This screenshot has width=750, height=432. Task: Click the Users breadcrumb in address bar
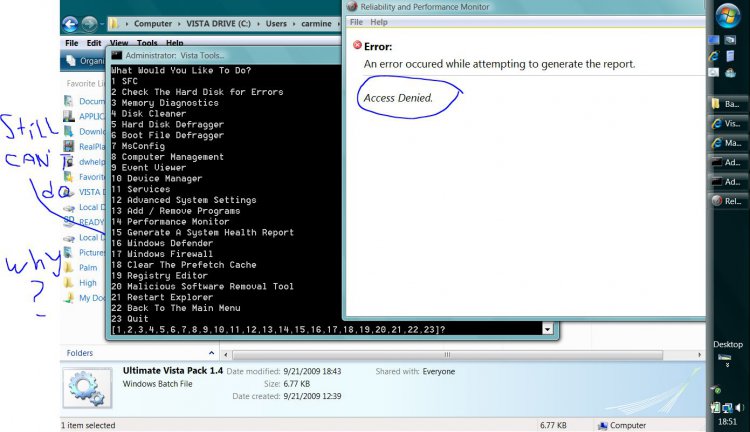(x=276, y=23)
